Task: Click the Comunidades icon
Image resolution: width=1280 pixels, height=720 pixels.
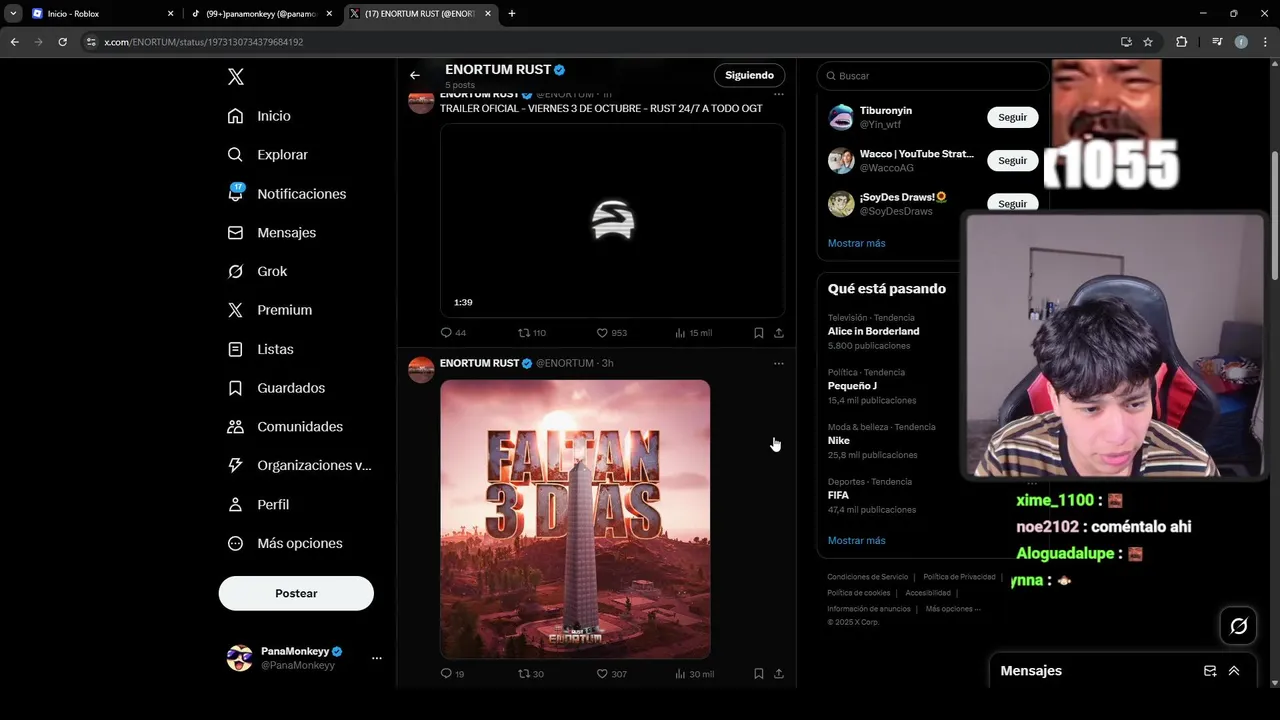Action: point(236,427)
